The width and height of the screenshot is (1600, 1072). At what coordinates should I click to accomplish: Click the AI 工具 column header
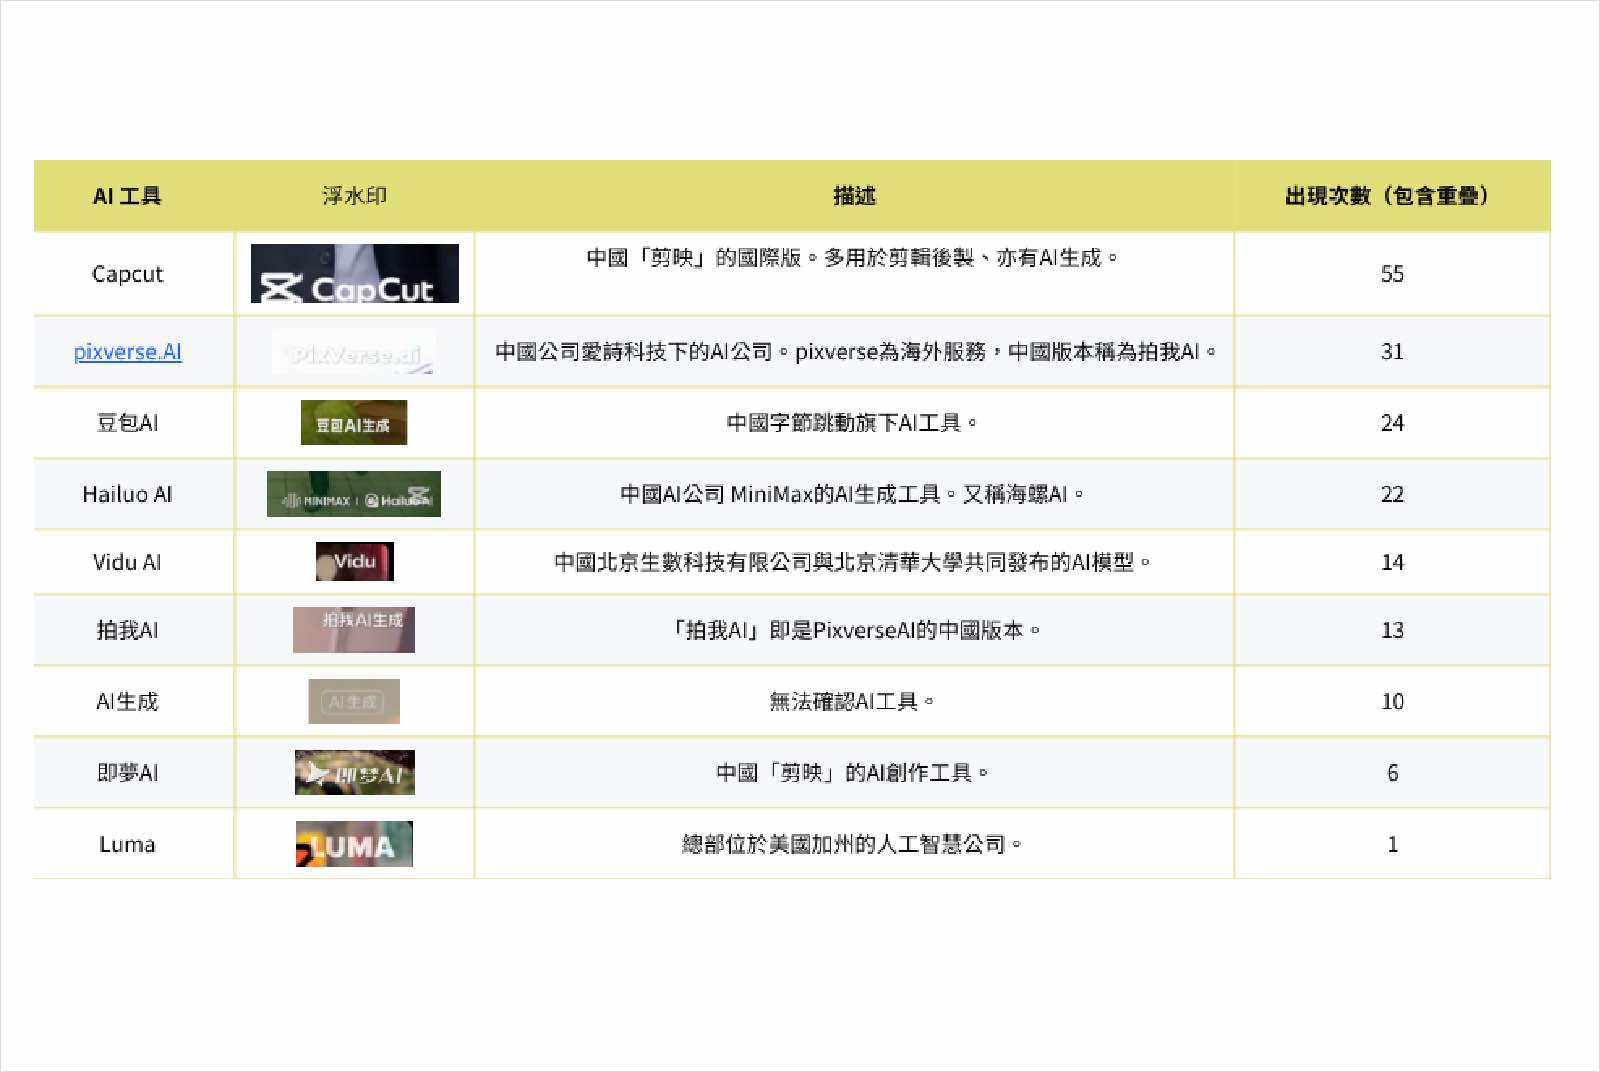pyautogui.click(x=127, y=196)
